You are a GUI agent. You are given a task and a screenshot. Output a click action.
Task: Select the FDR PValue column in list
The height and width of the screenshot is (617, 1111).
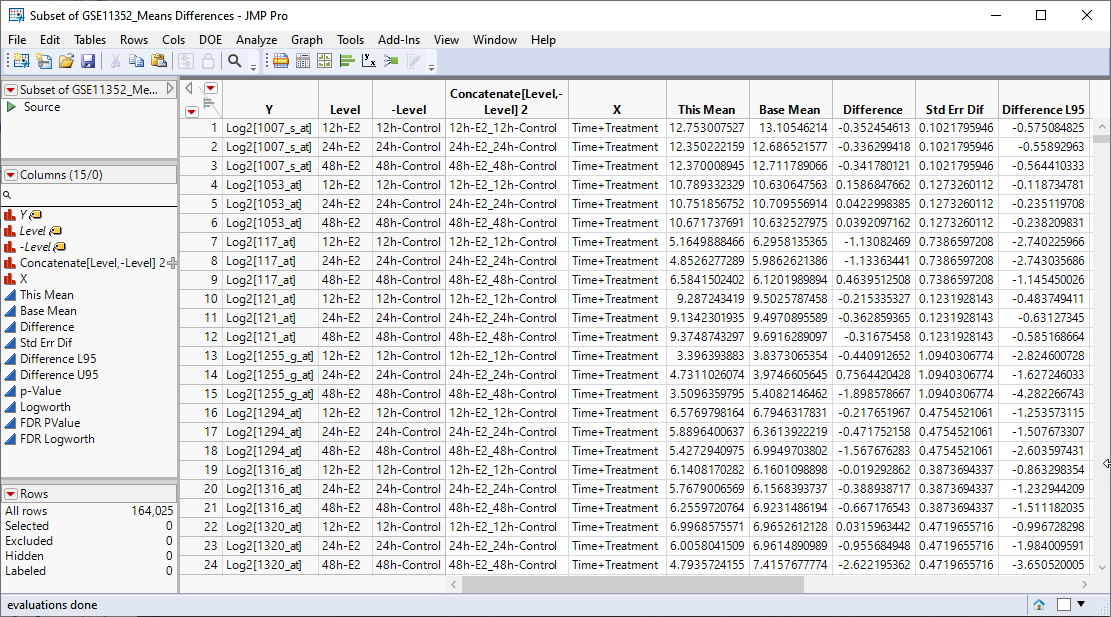coord(49,423)
